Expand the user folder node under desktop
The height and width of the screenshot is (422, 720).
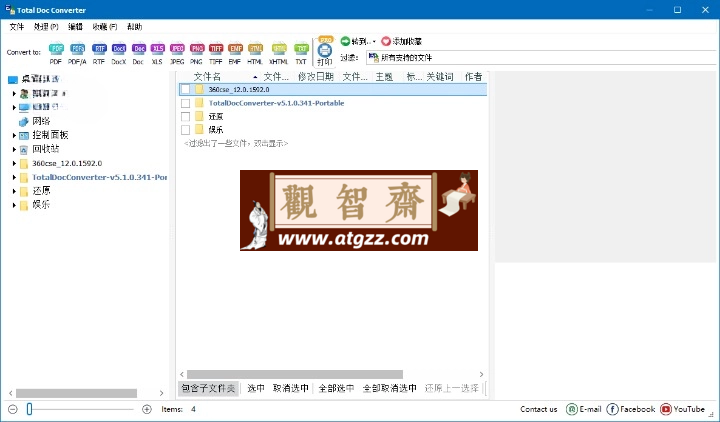point(14,94)
